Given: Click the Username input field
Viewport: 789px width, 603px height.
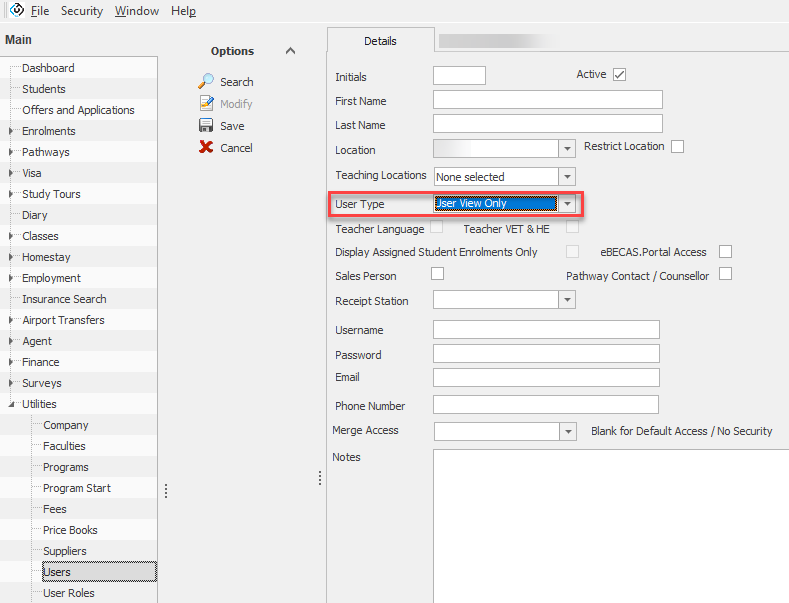Looking at the screenshot, I should pos(546,330).
